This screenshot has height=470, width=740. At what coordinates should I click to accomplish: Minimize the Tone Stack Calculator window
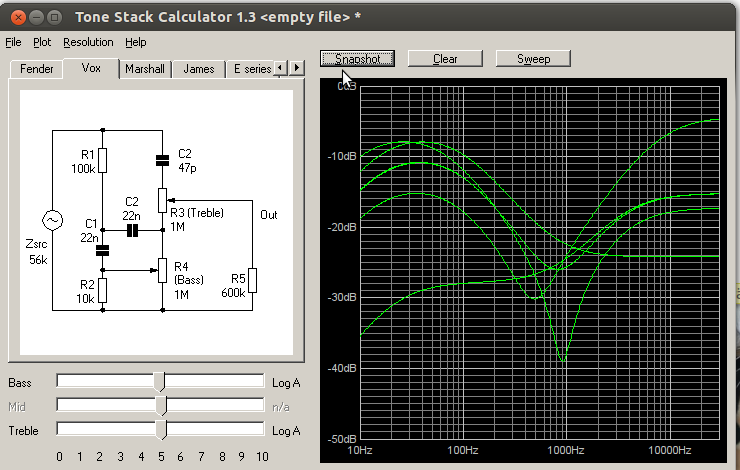point(36,17)
